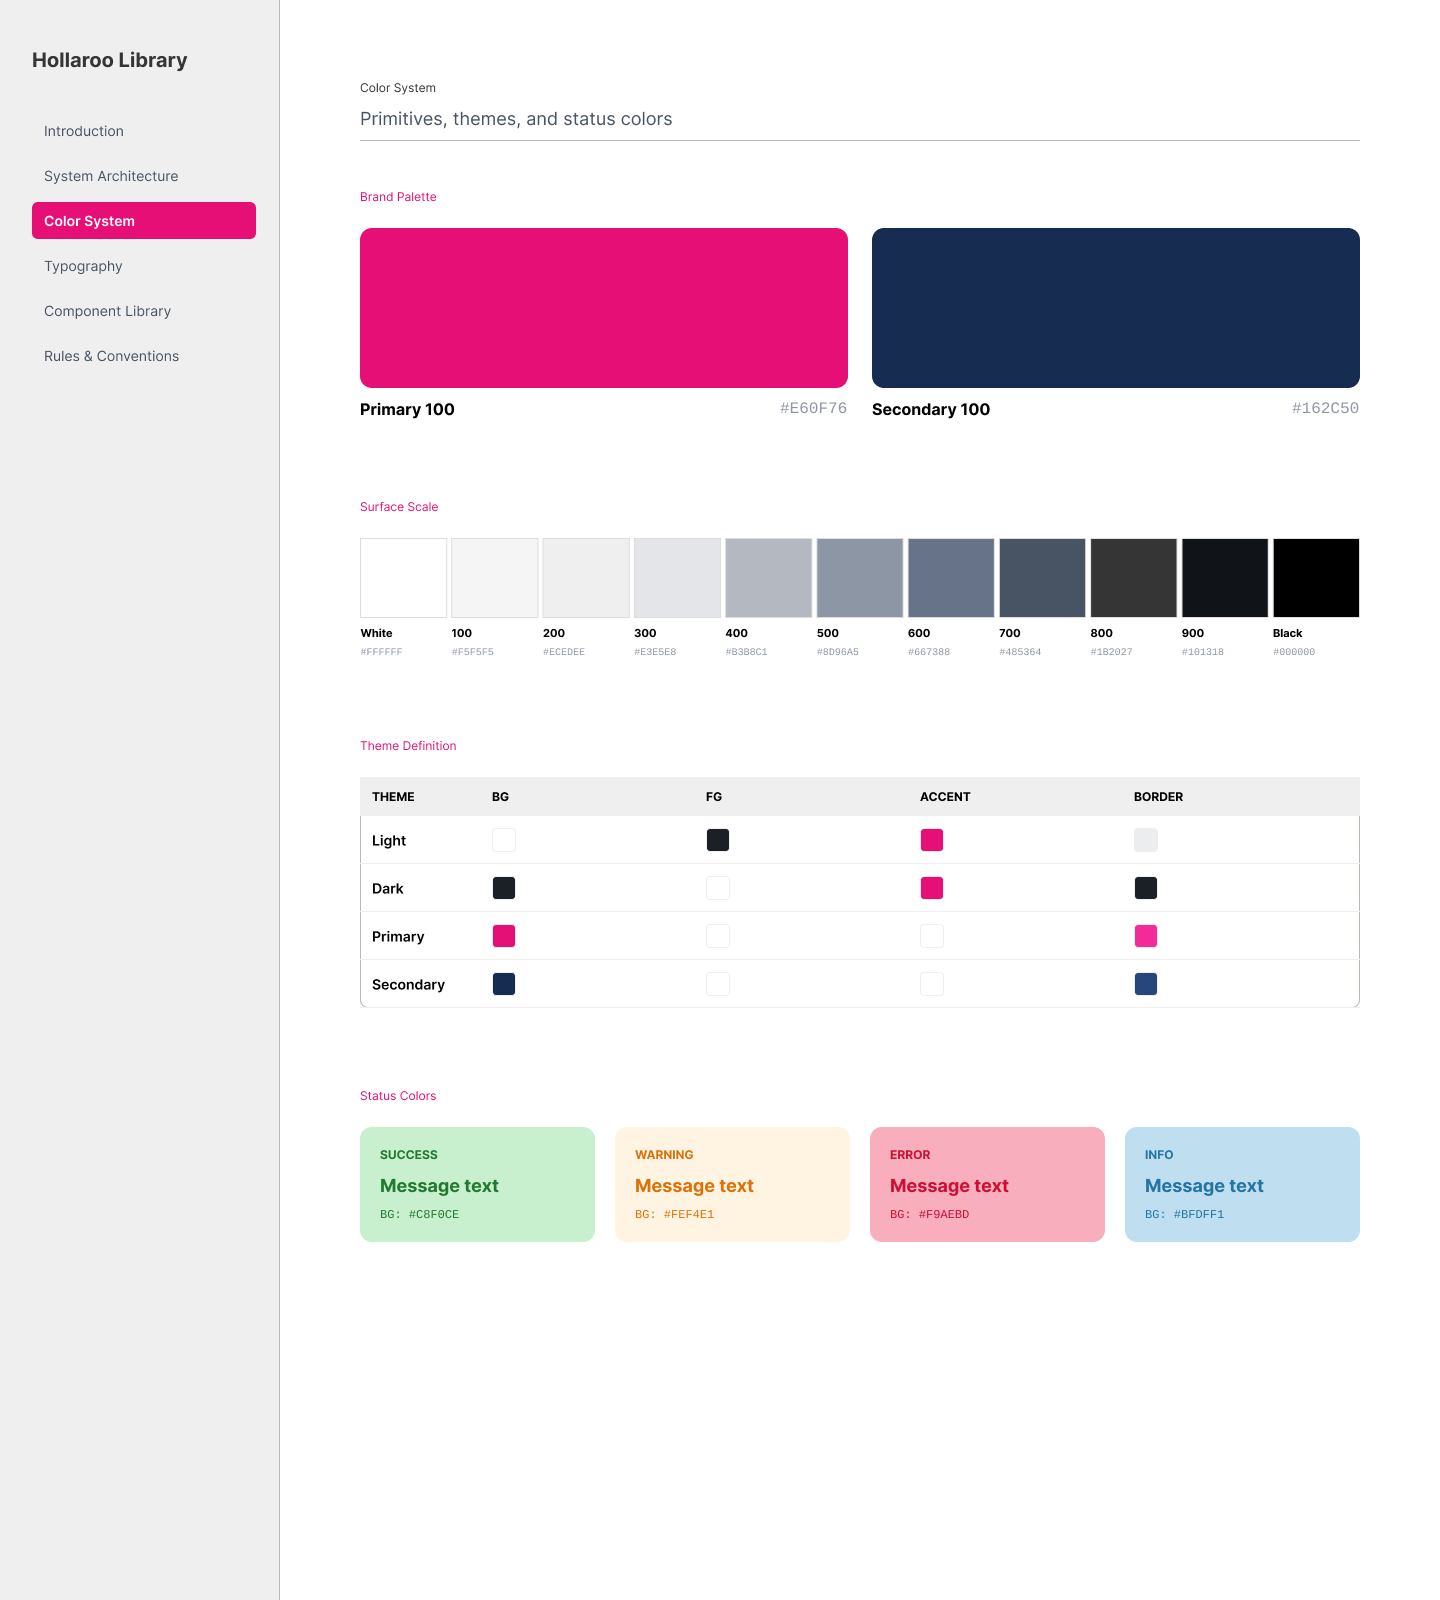Select the surface 100 swatch
This screenshot has height=1600, width=1440.
[495, 578]
